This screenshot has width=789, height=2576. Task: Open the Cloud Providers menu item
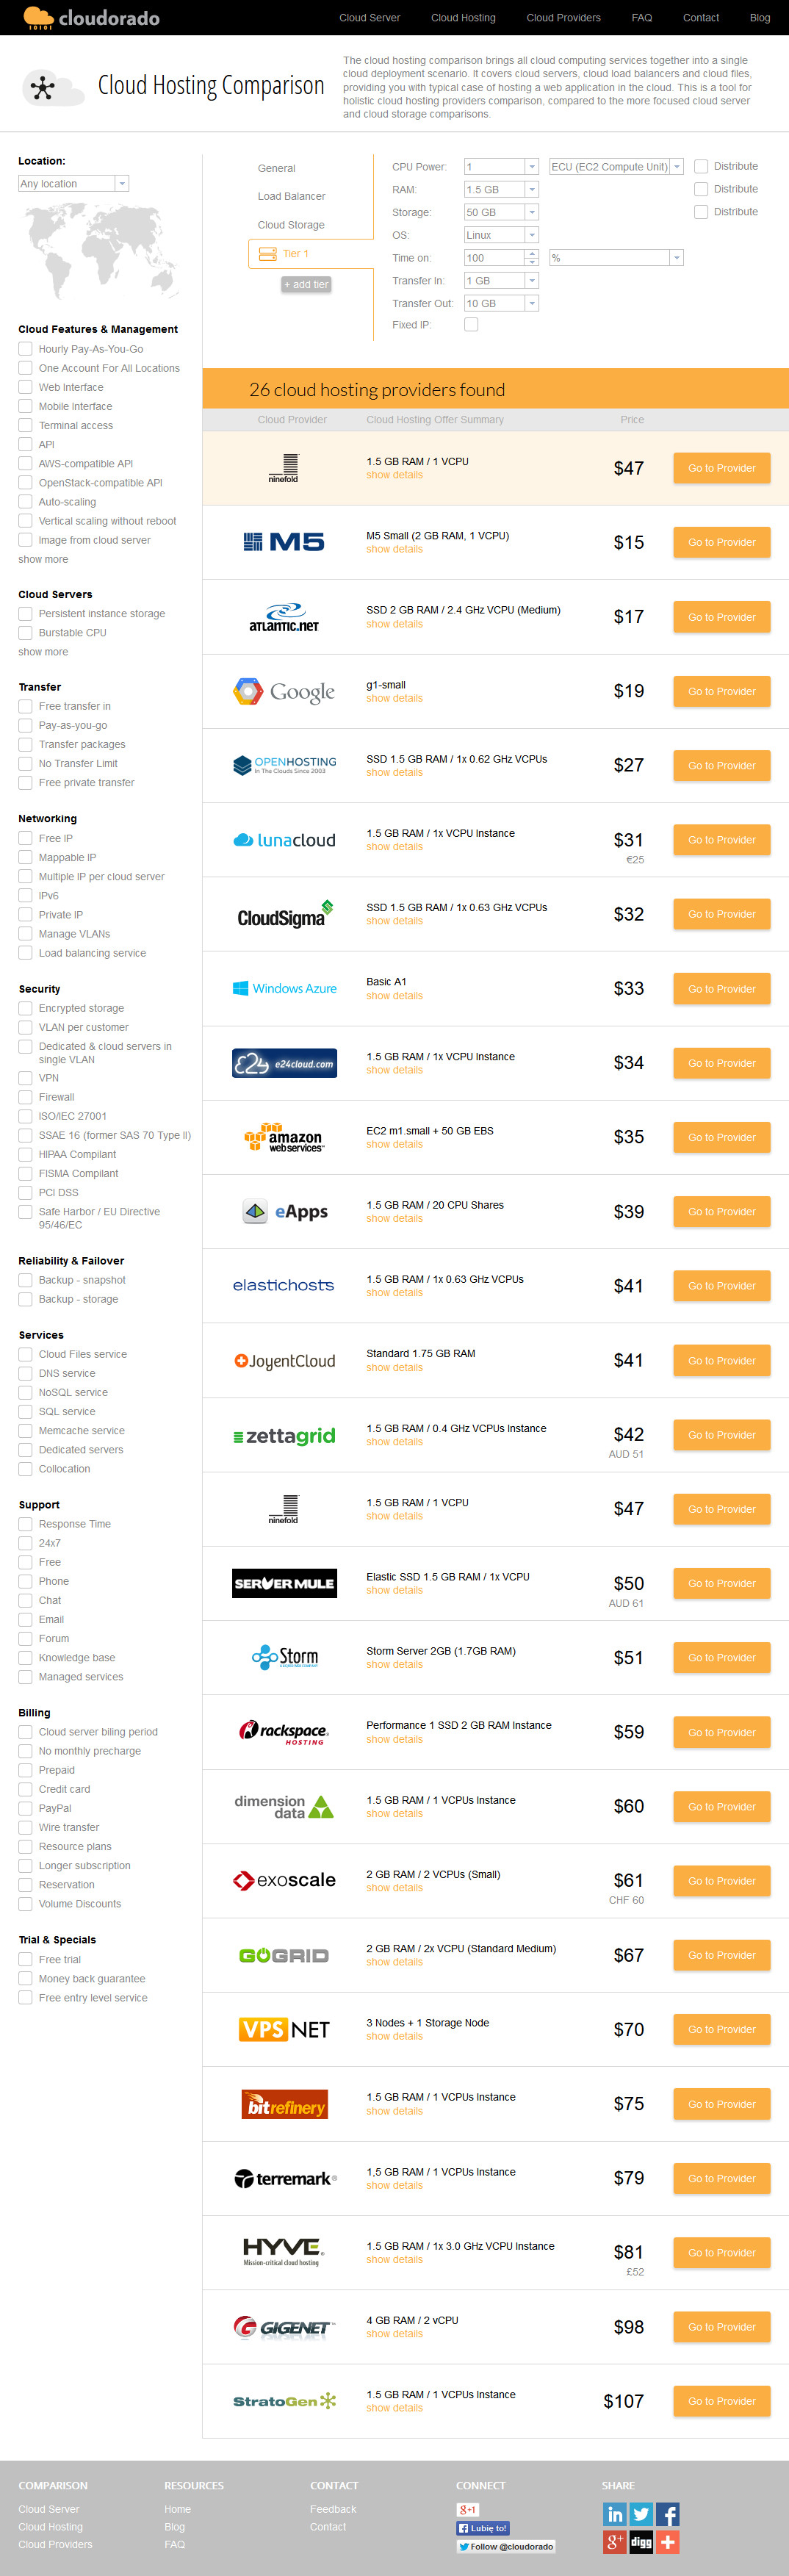coord(563,18)
